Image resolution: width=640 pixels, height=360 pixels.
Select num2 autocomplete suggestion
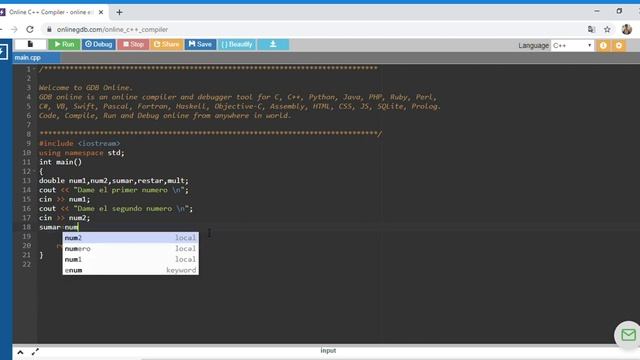(x=131, y=238)
